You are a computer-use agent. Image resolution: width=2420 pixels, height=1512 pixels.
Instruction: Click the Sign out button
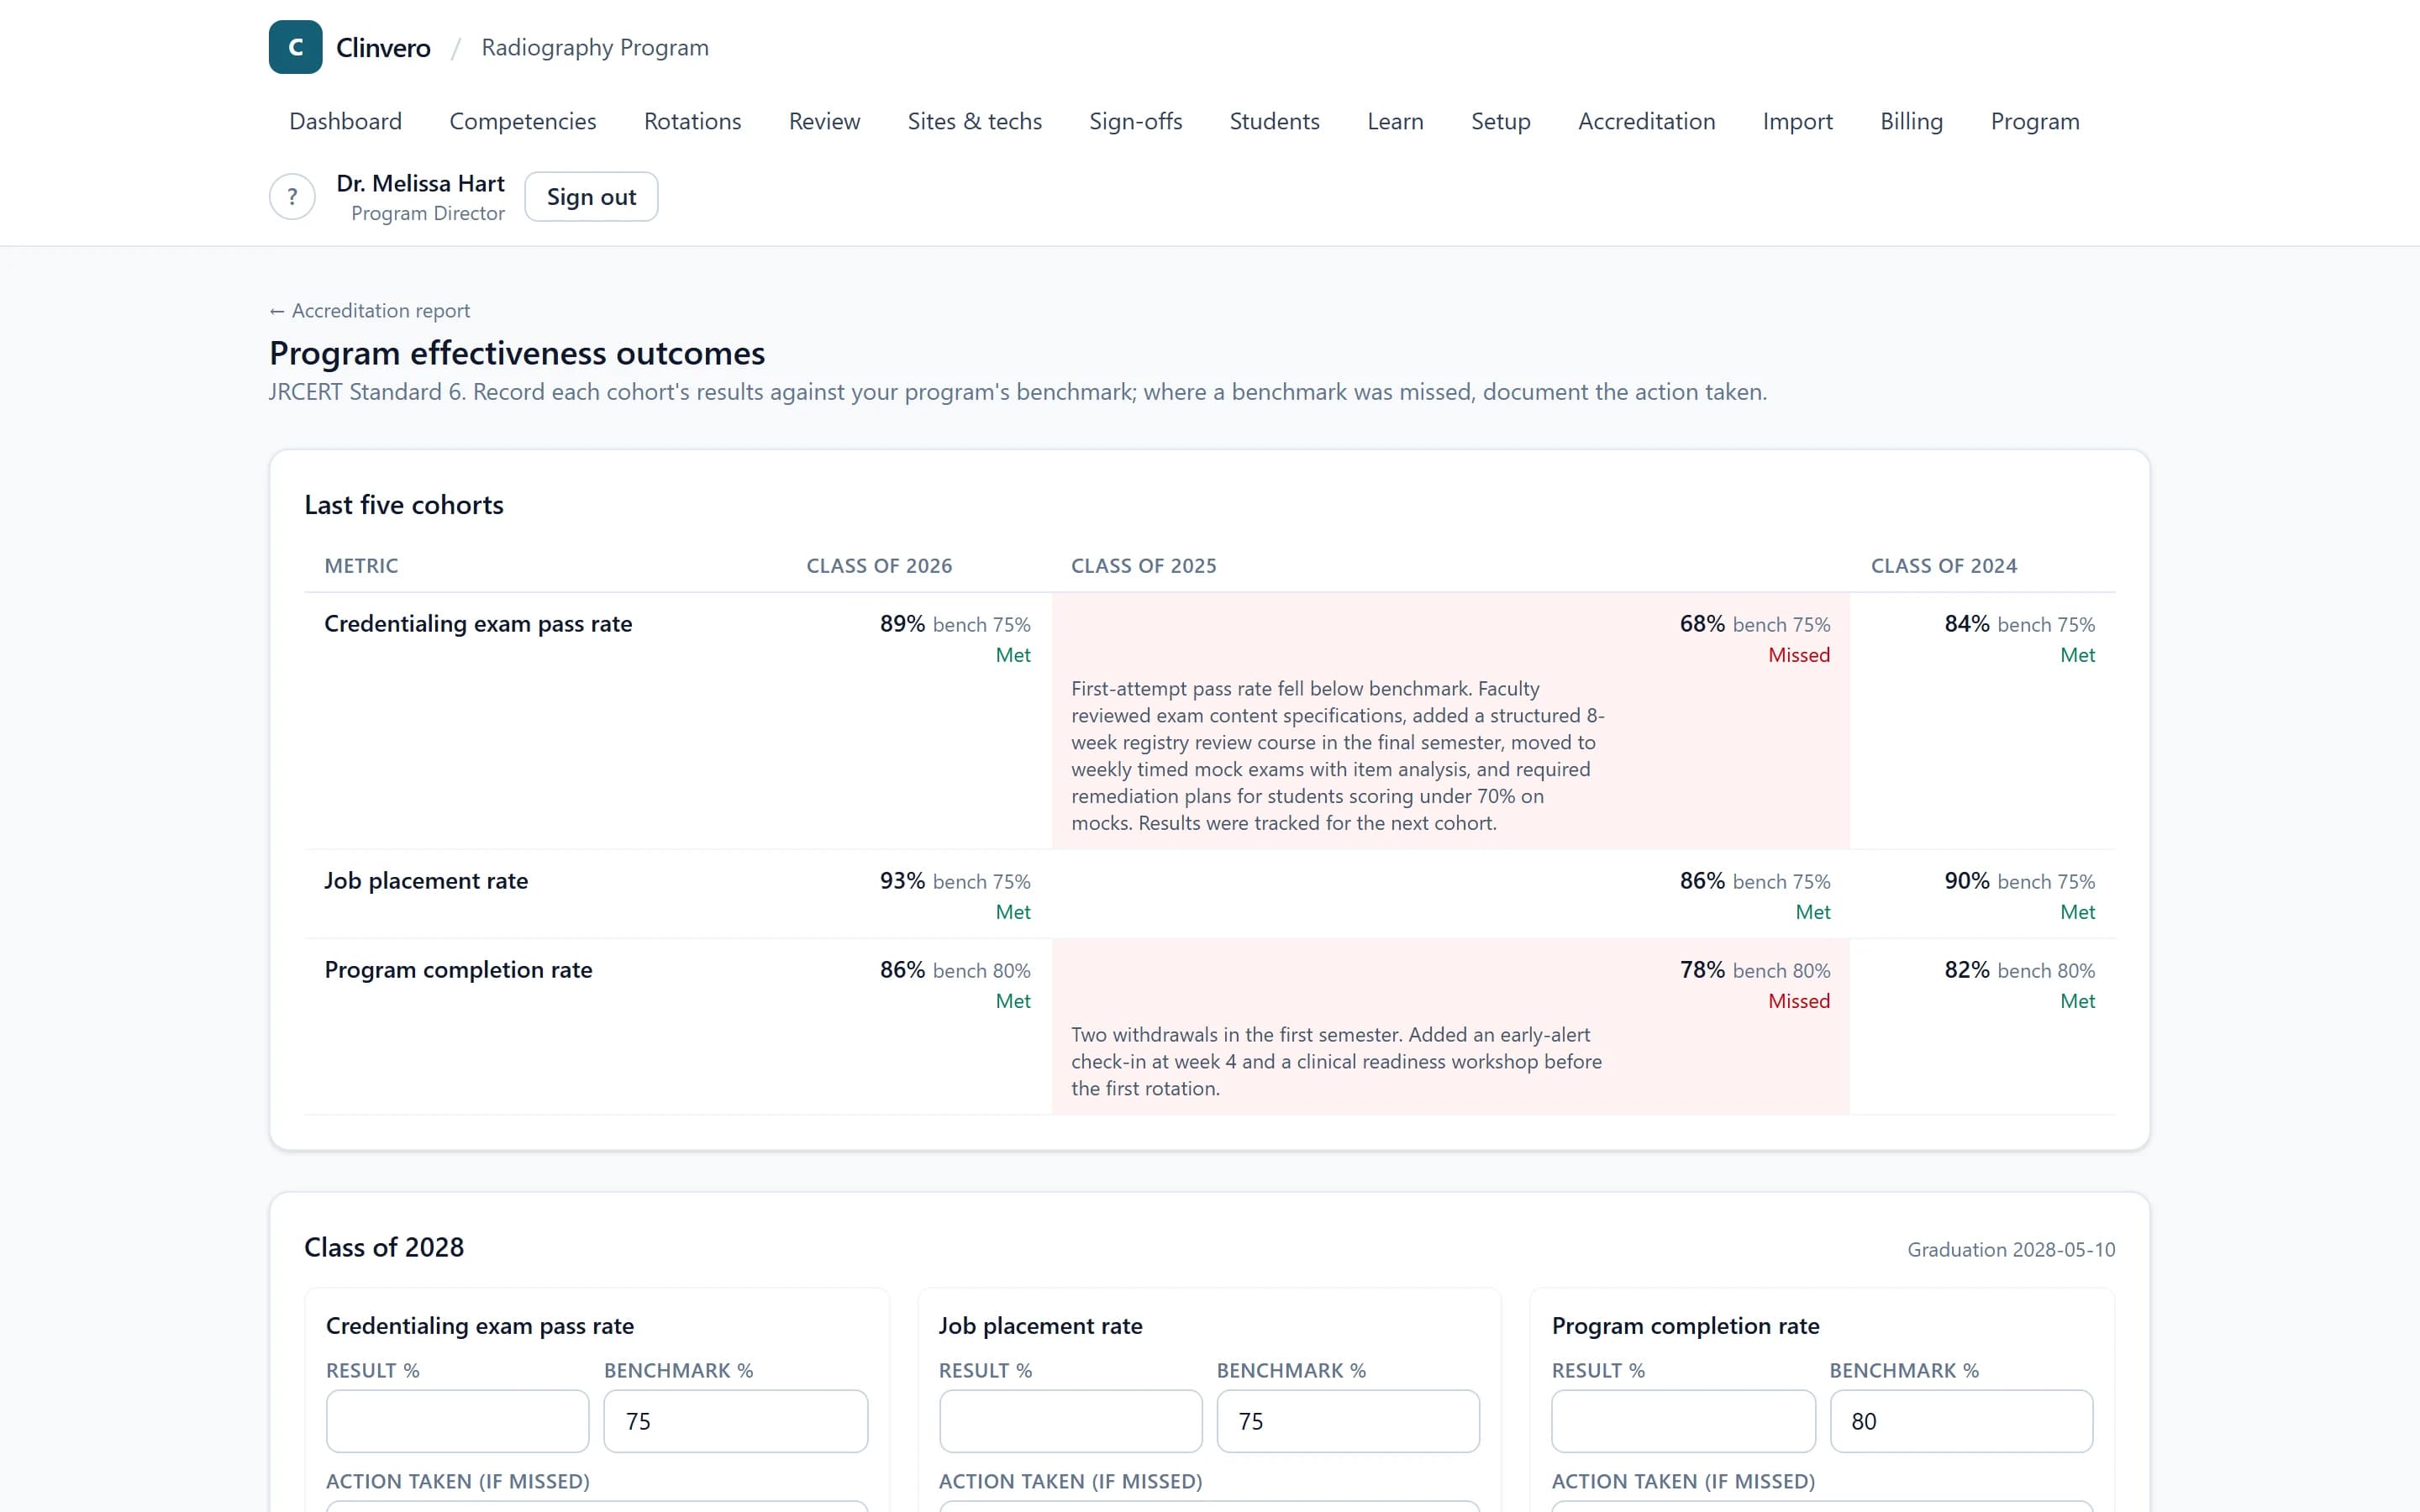[591, 197]
